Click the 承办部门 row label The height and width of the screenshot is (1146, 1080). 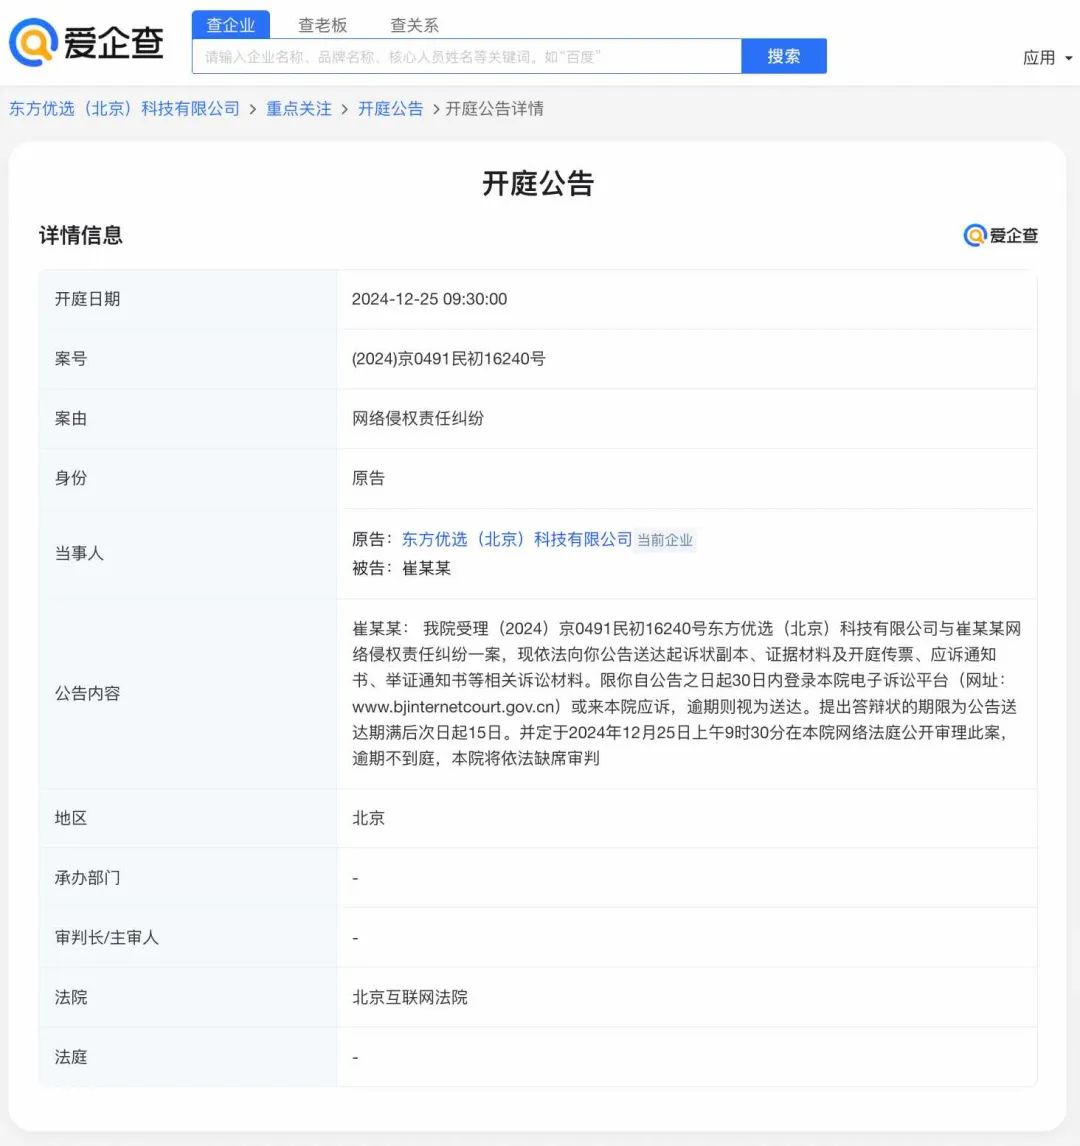click(88, 878)
